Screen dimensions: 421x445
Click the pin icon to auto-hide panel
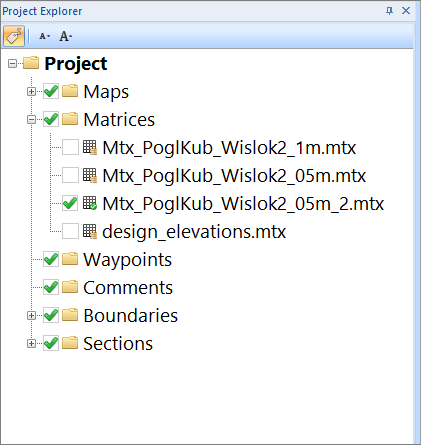click(x=389, y=11)
